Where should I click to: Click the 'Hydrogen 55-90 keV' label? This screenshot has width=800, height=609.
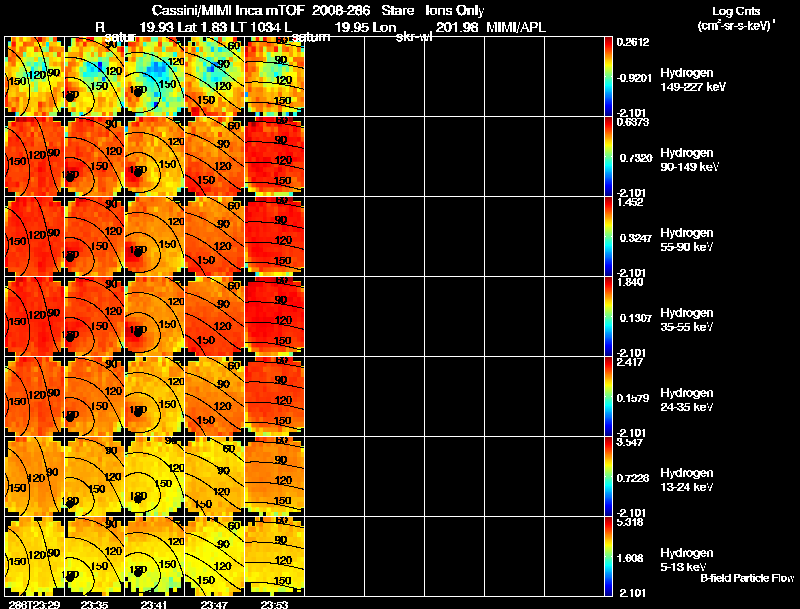coord(687,240)
